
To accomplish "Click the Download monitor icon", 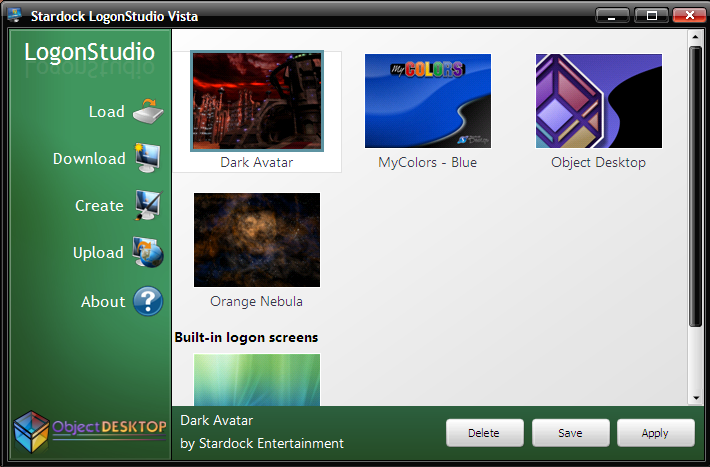I will (x=148, y=158).
